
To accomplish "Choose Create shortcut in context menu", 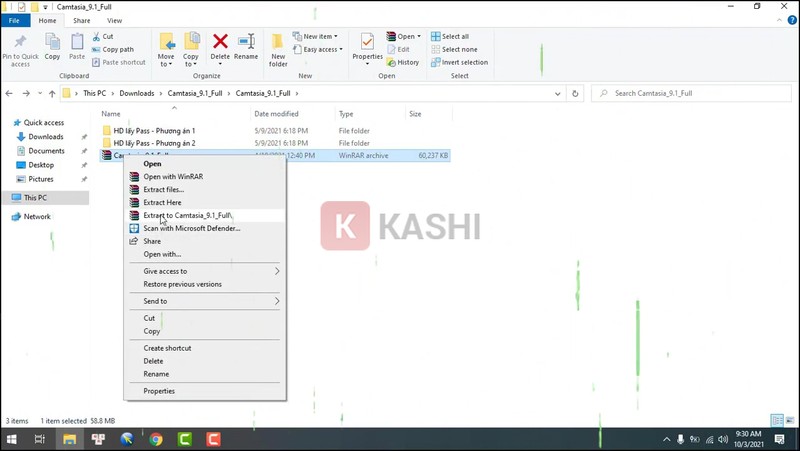I will (x=205, y=348).
